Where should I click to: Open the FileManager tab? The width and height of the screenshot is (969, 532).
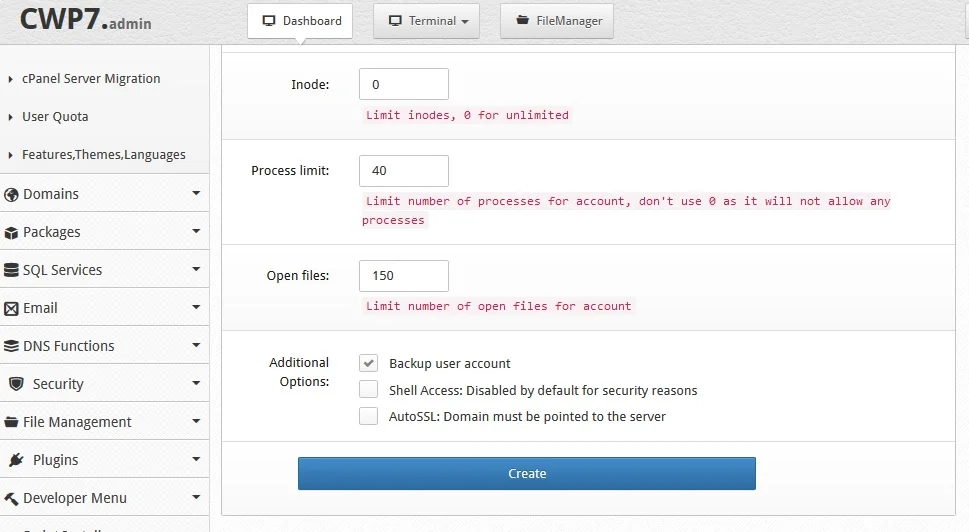(x=557, y=21)
